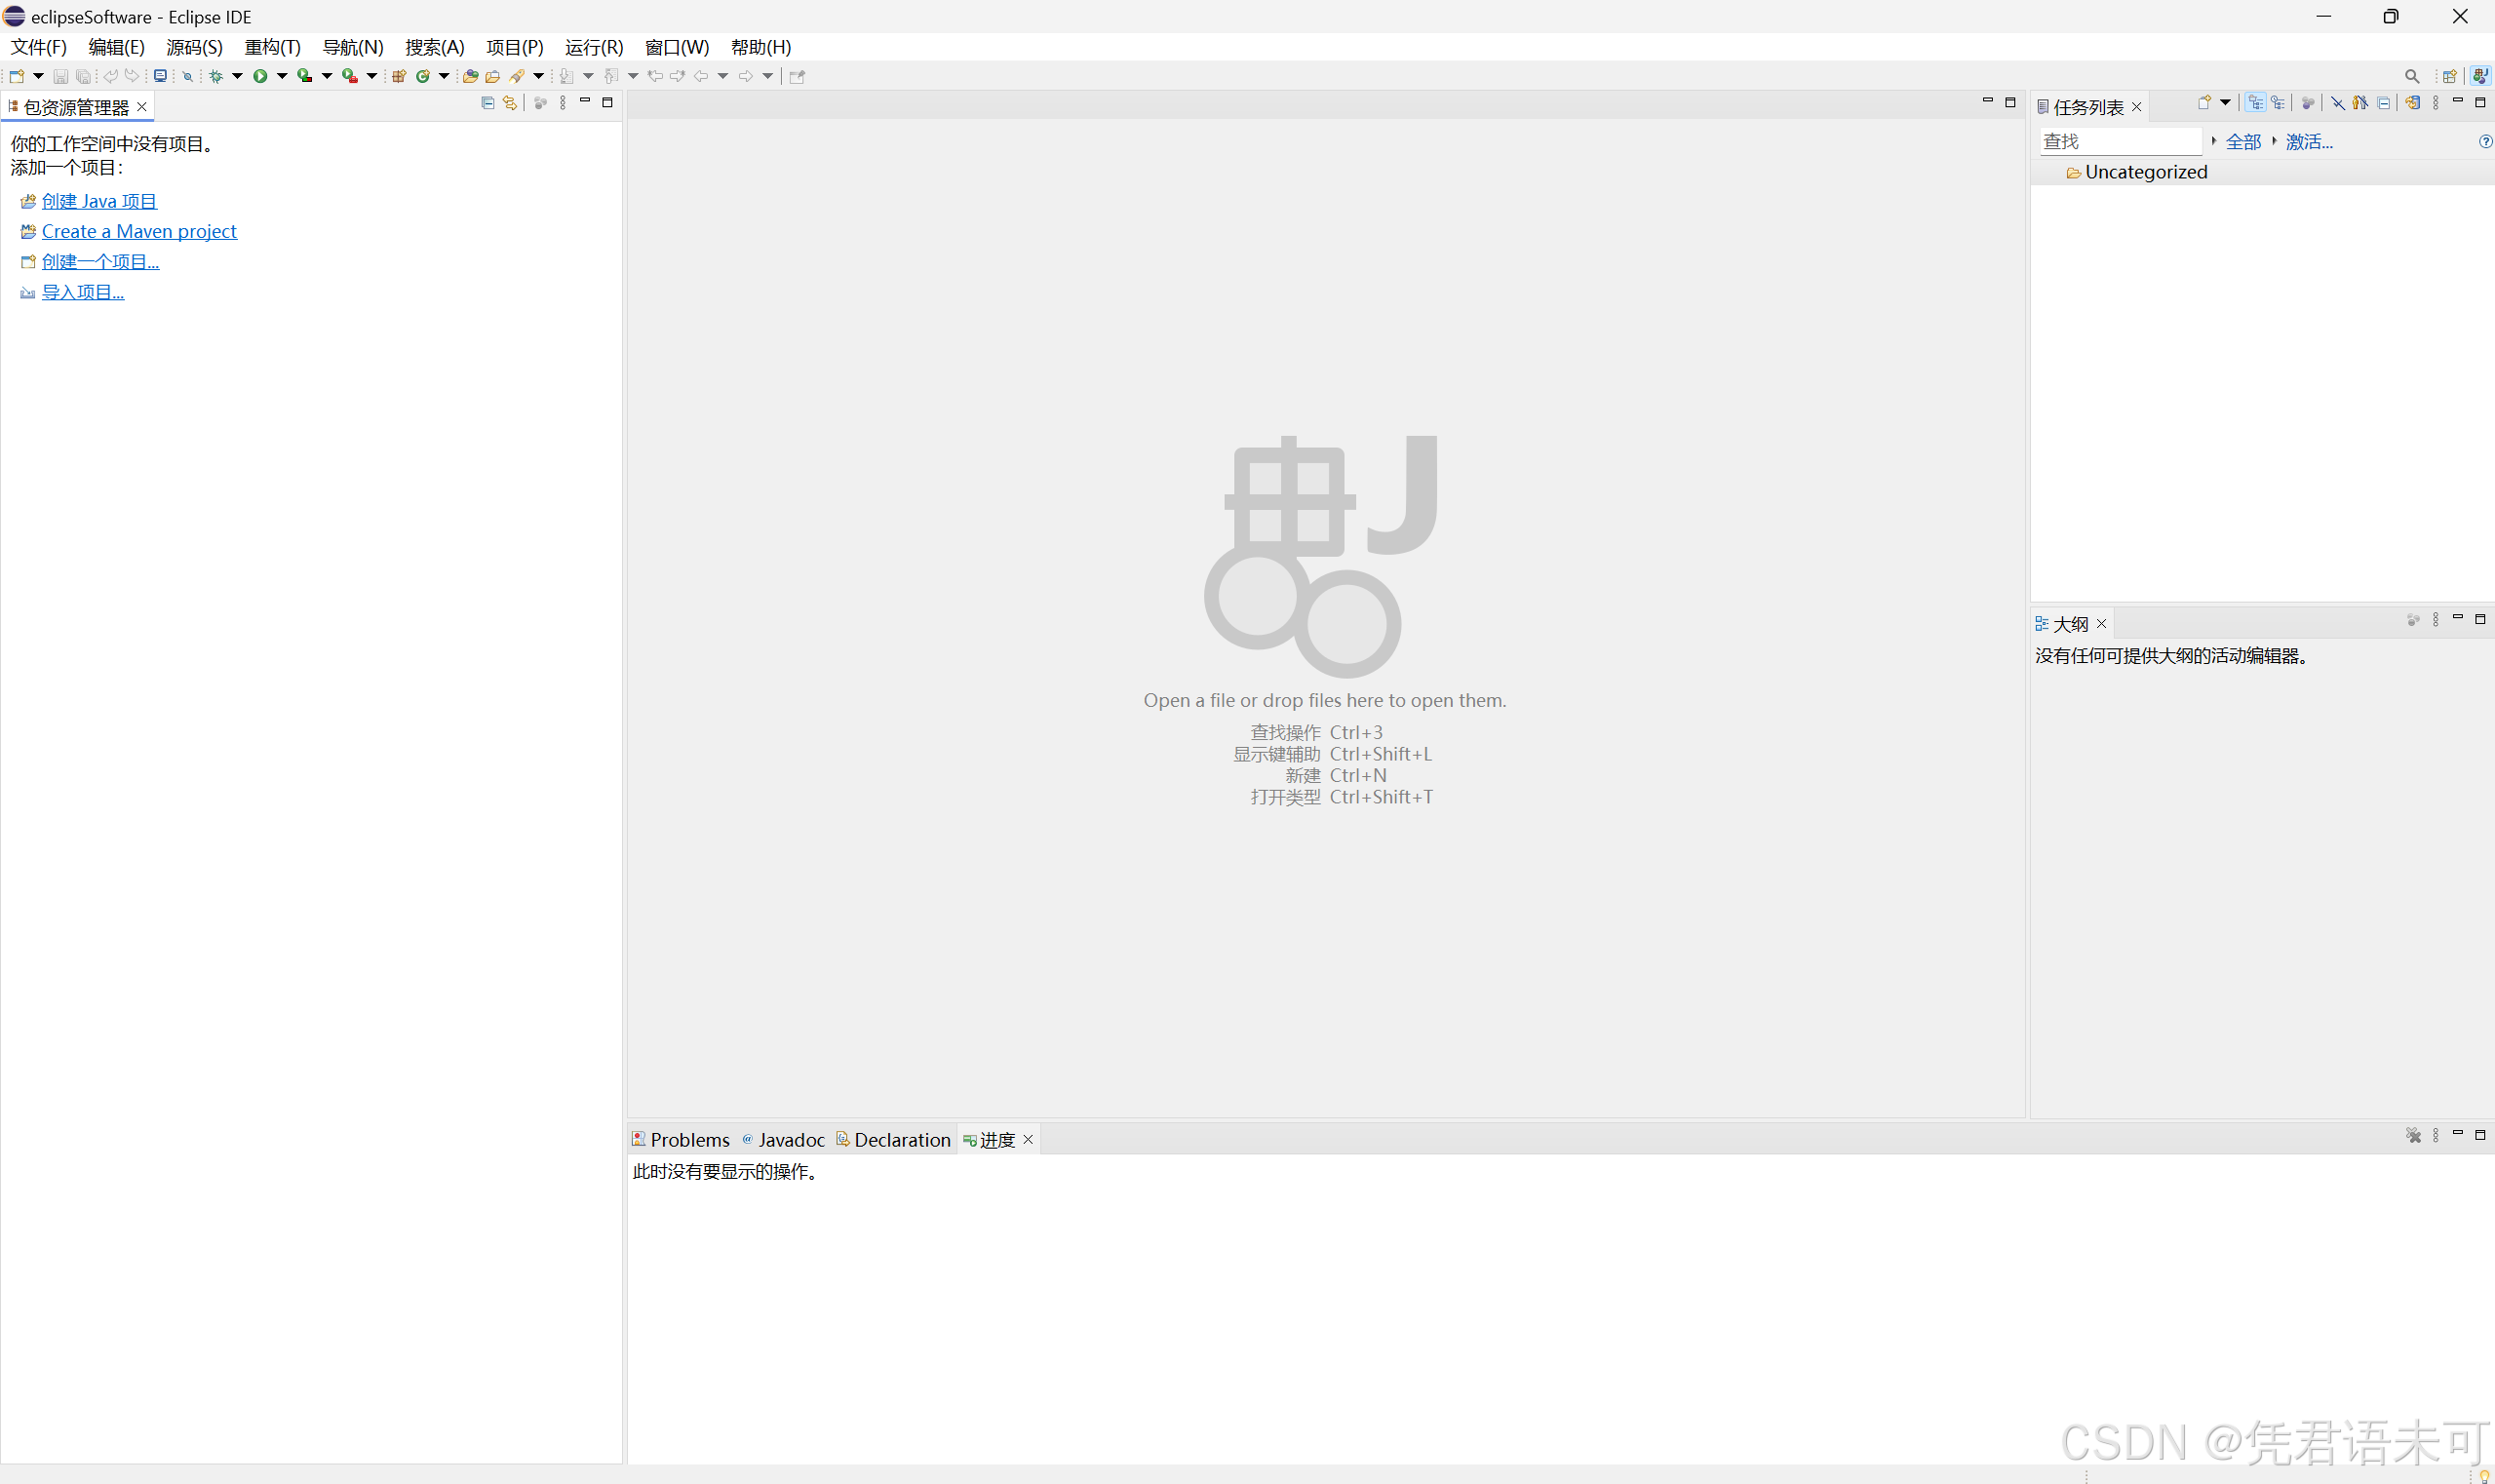This screenshot has height=1484, width=2495.
Task: Open dropdown arrow beside New Task icon
Action: (x=2226, y=102)
